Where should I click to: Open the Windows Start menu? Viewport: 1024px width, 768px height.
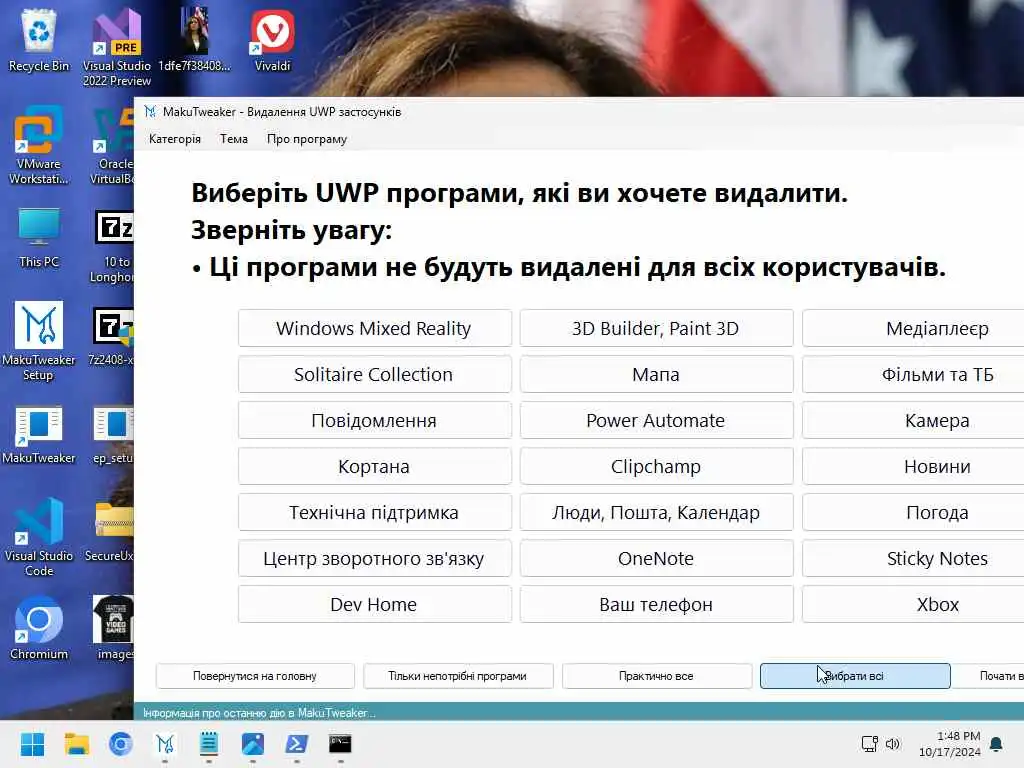32,744
